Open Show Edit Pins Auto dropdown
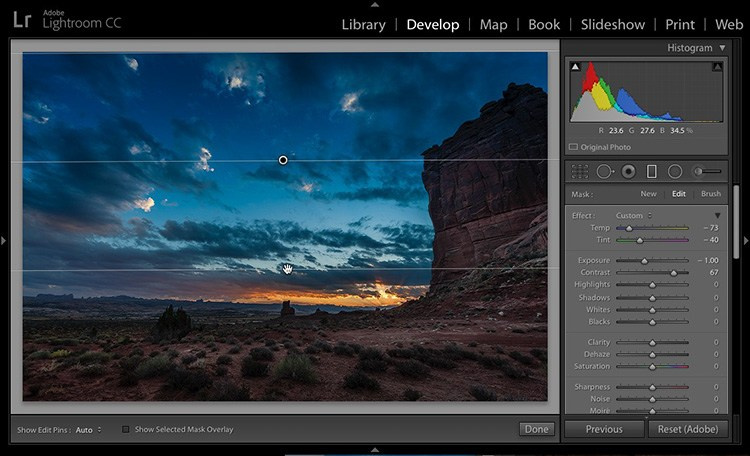Screen dimensions: 750x456 point(86,430)
